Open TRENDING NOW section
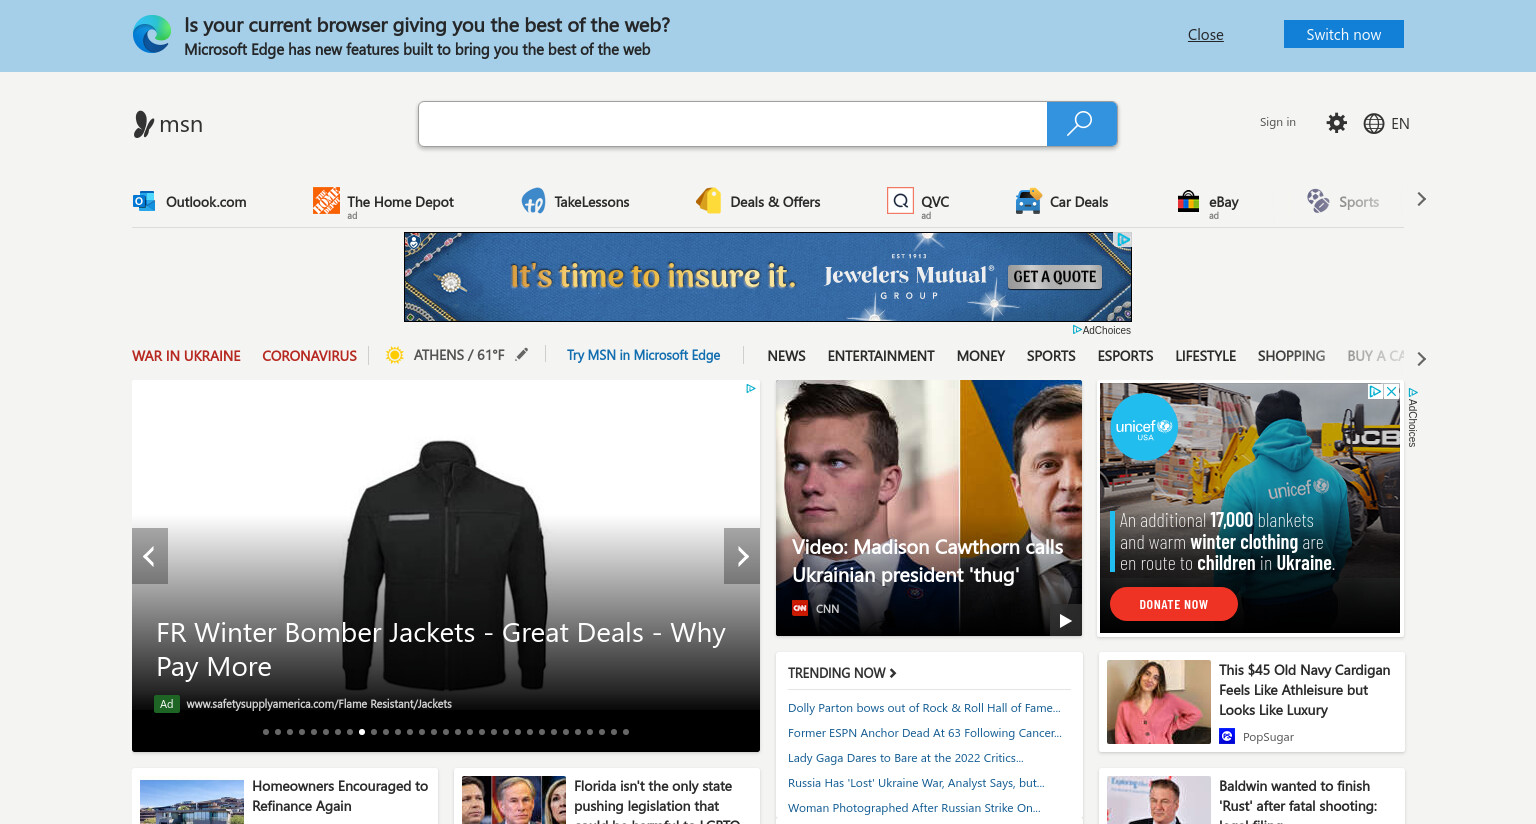The width and height of the screenshot is (1536, 824). point(842,673)
